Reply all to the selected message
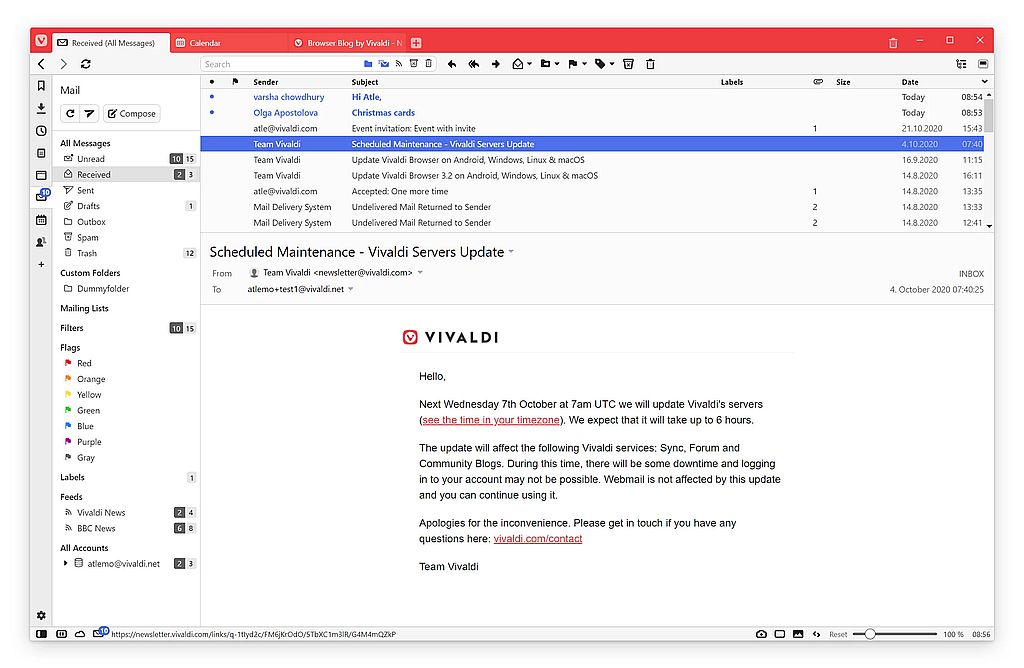Image resolution: width=1024 pixels, height=668 pixels. pos(474,64)
